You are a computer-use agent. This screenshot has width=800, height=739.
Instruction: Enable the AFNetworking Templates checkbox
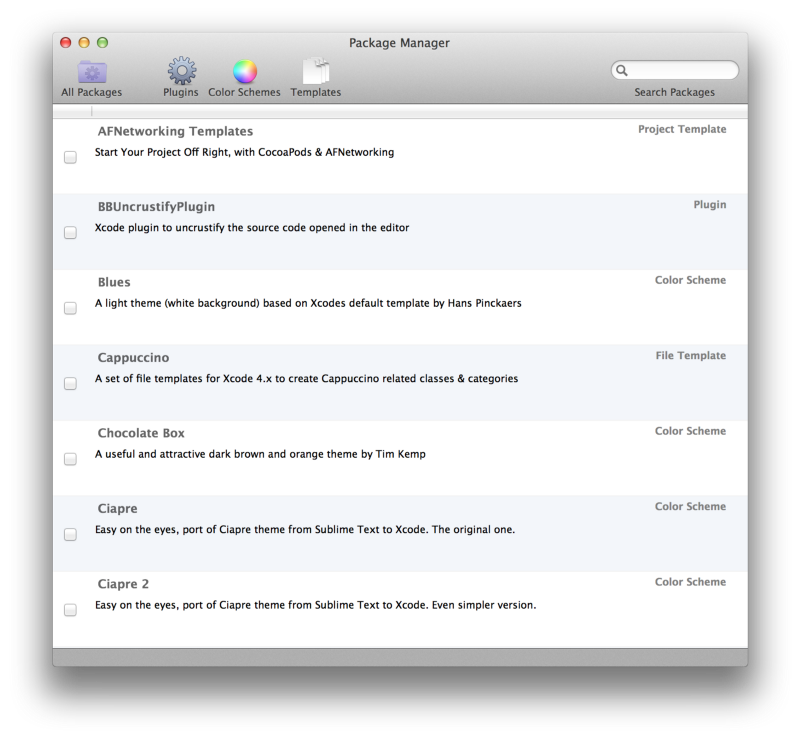70,157
